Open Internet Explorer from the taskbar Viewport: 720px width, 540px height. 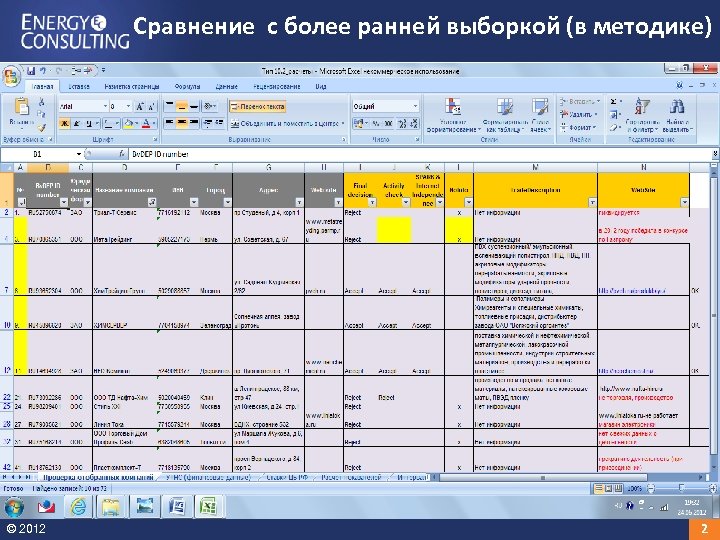[x=78, y=507]
